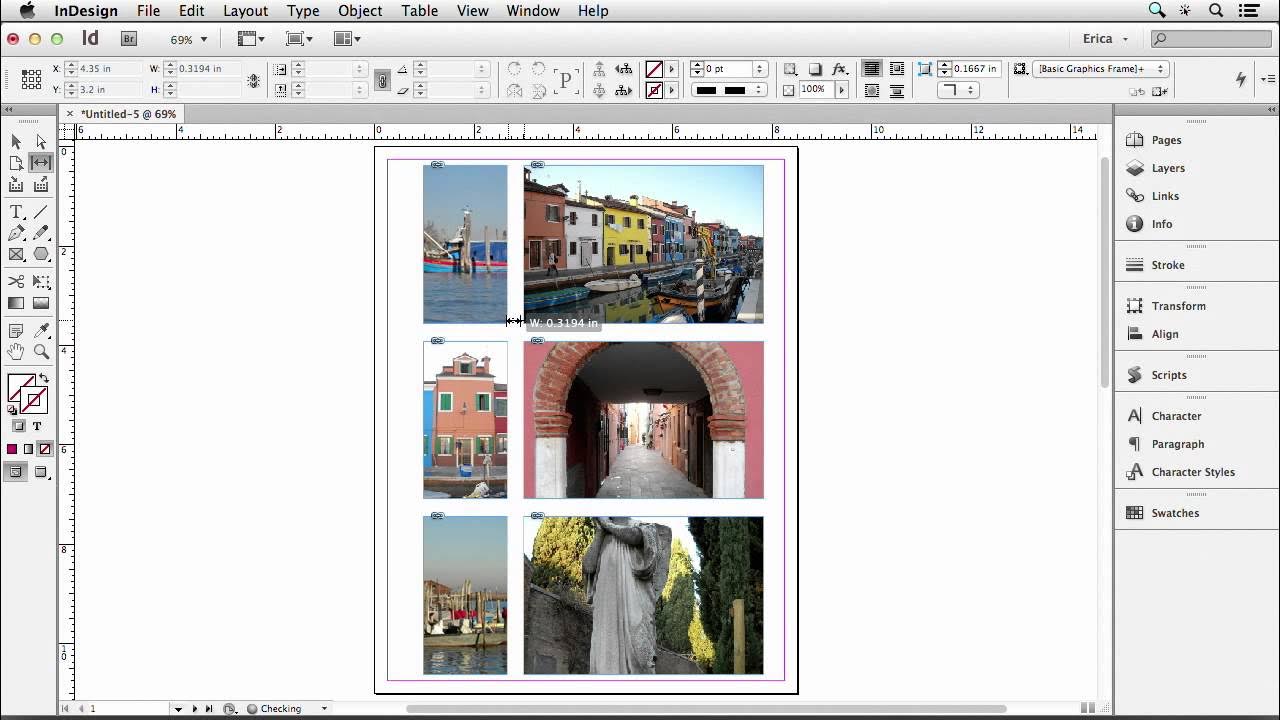
Task: Open the stroke type dropdown
Action: [731, 90]
